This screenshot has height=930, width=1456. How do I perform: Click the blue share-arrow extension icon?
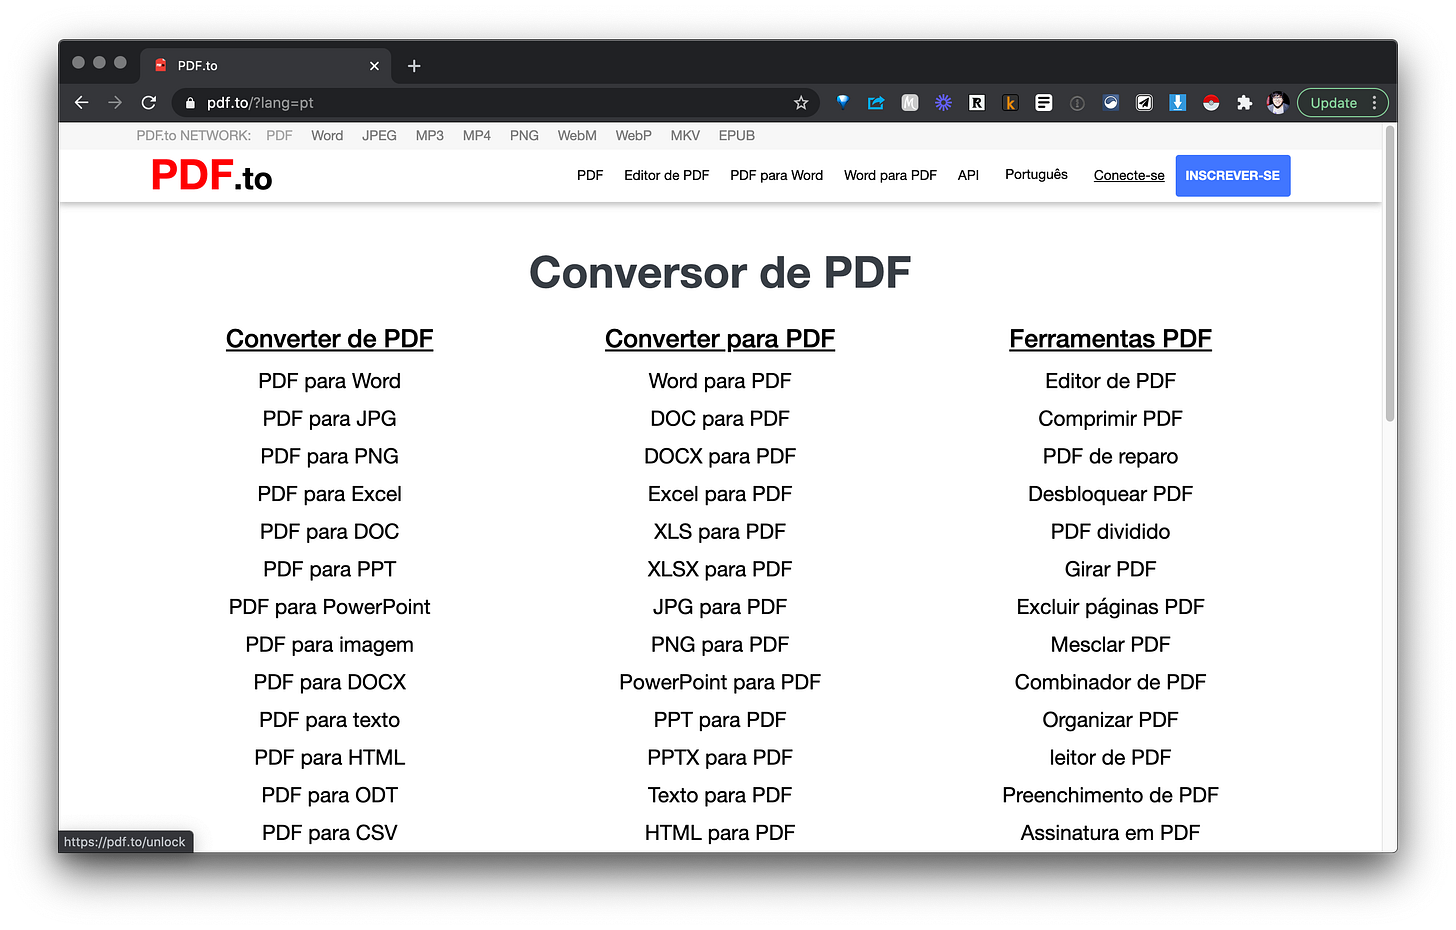point(876,102)
